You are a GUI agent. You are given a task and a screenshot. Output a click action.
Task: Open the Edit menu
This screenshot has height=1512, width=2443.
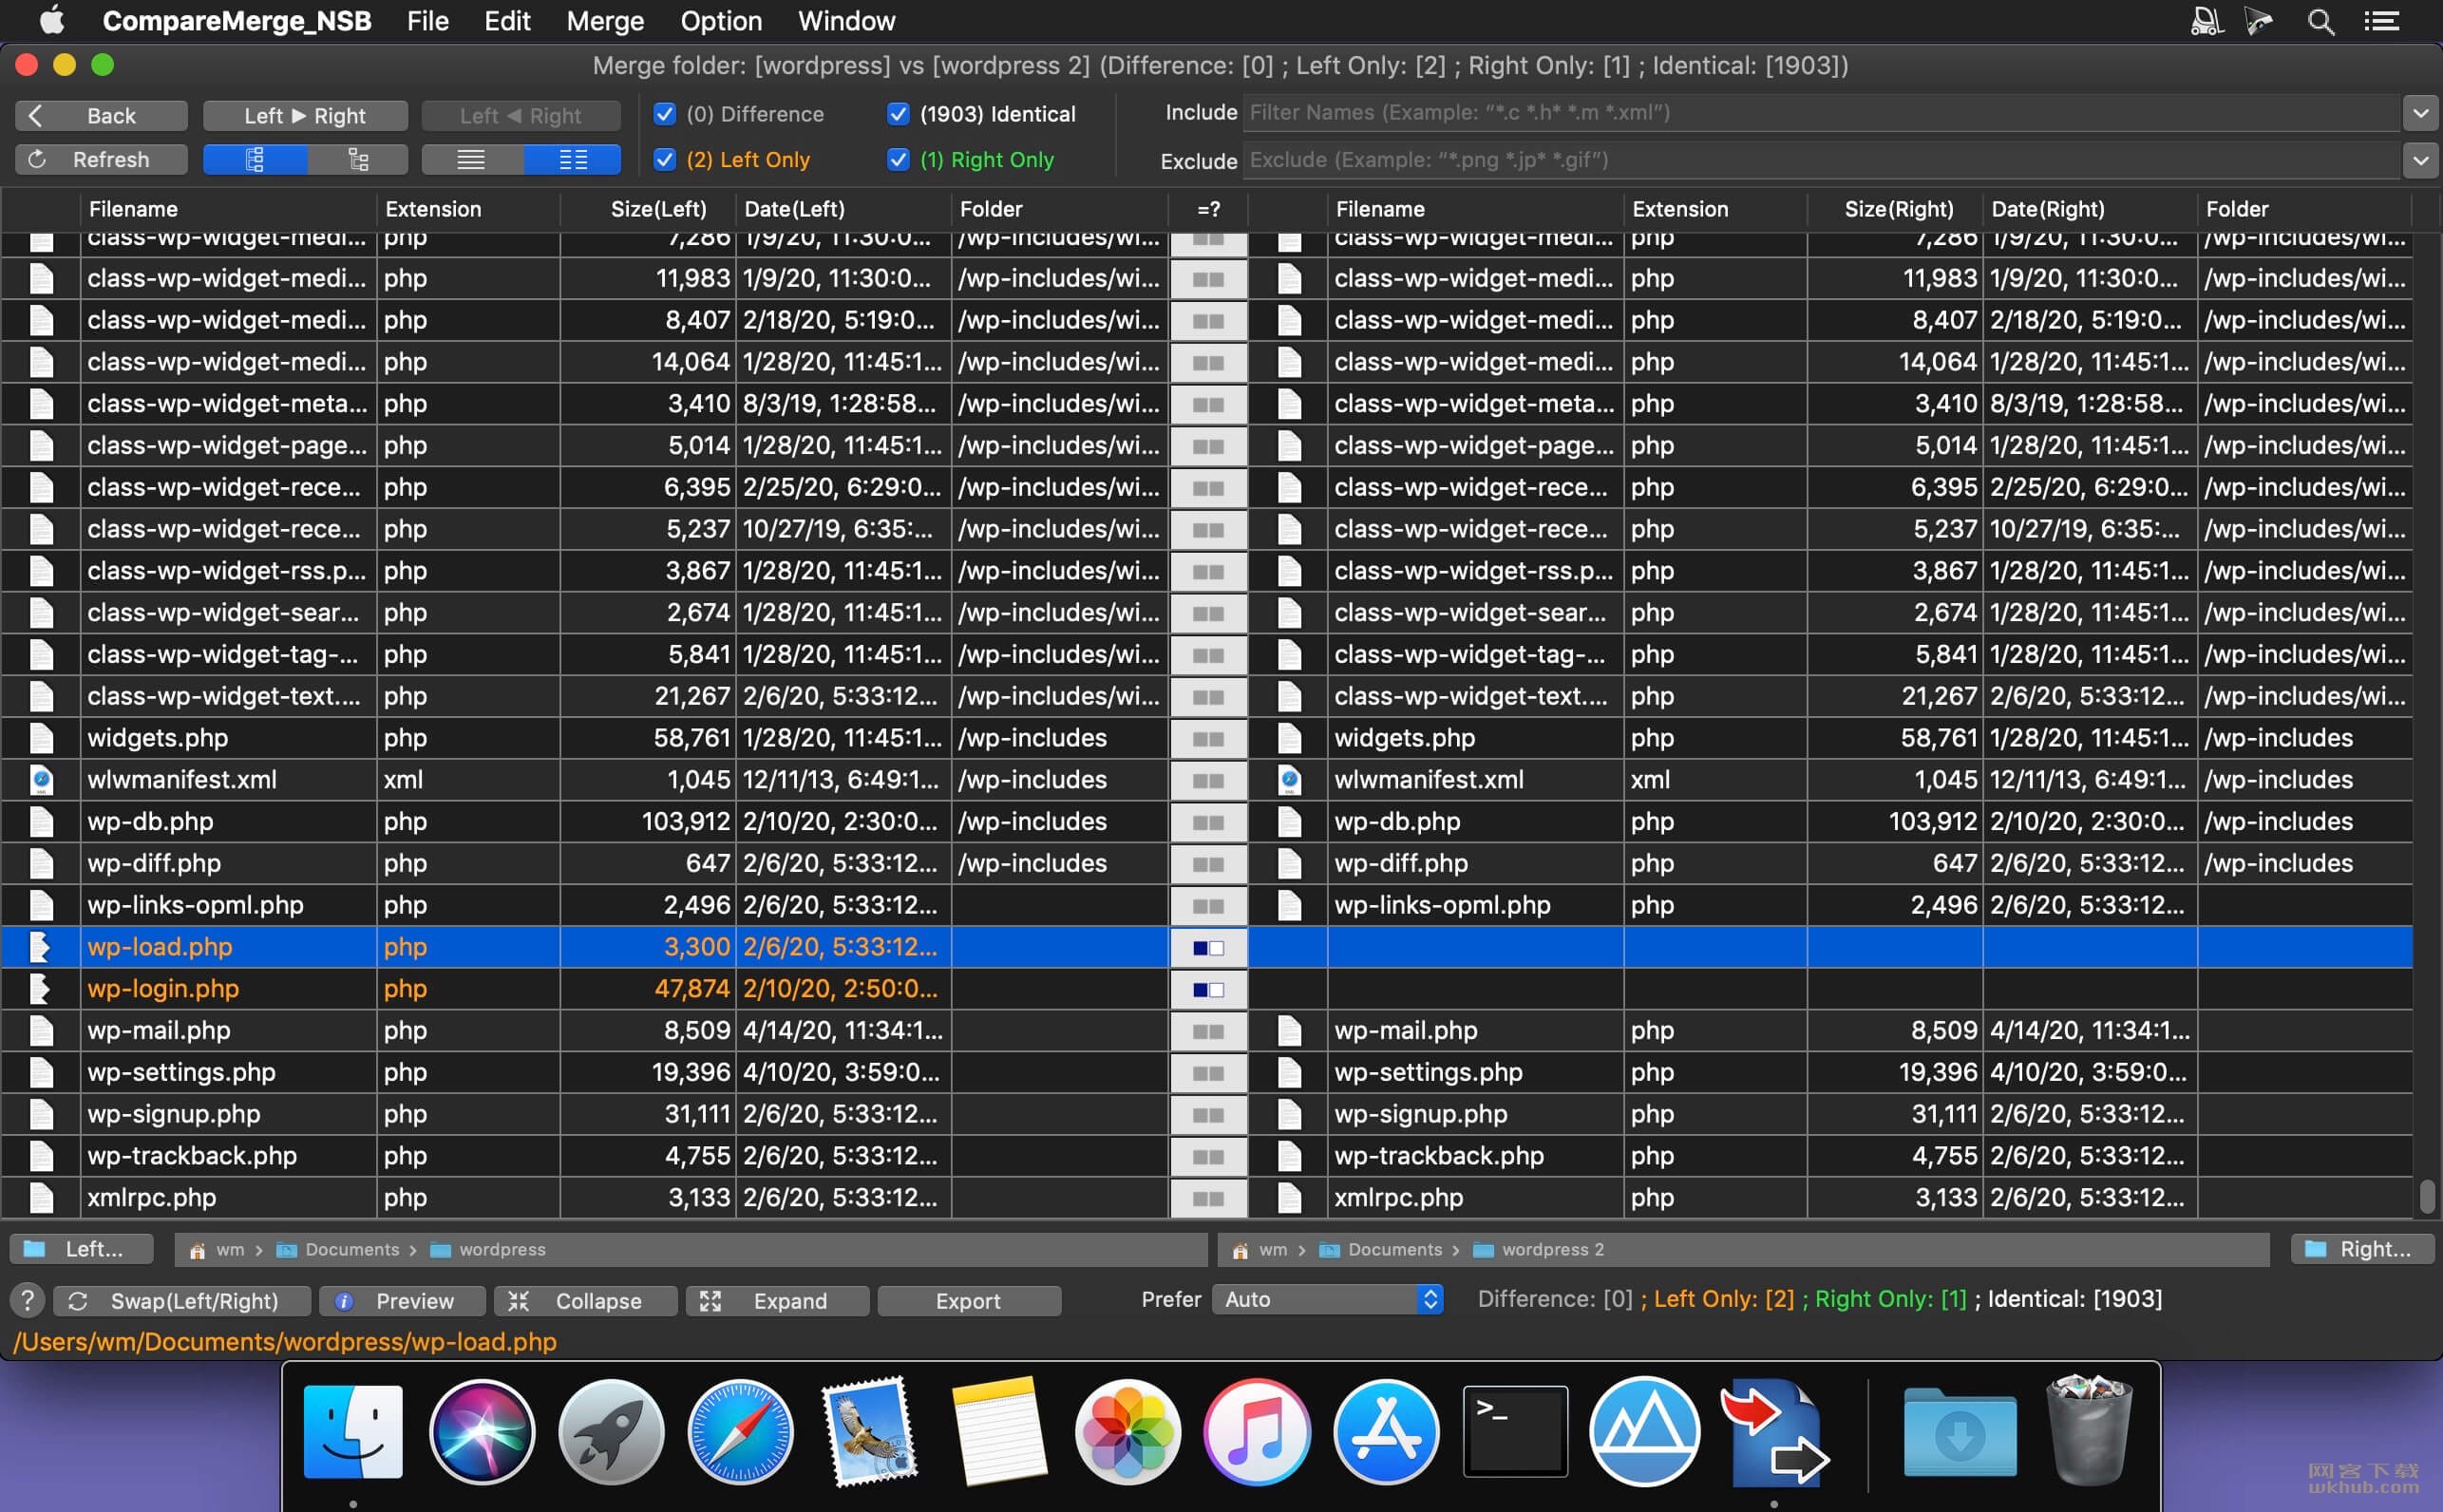pos(507,21)
